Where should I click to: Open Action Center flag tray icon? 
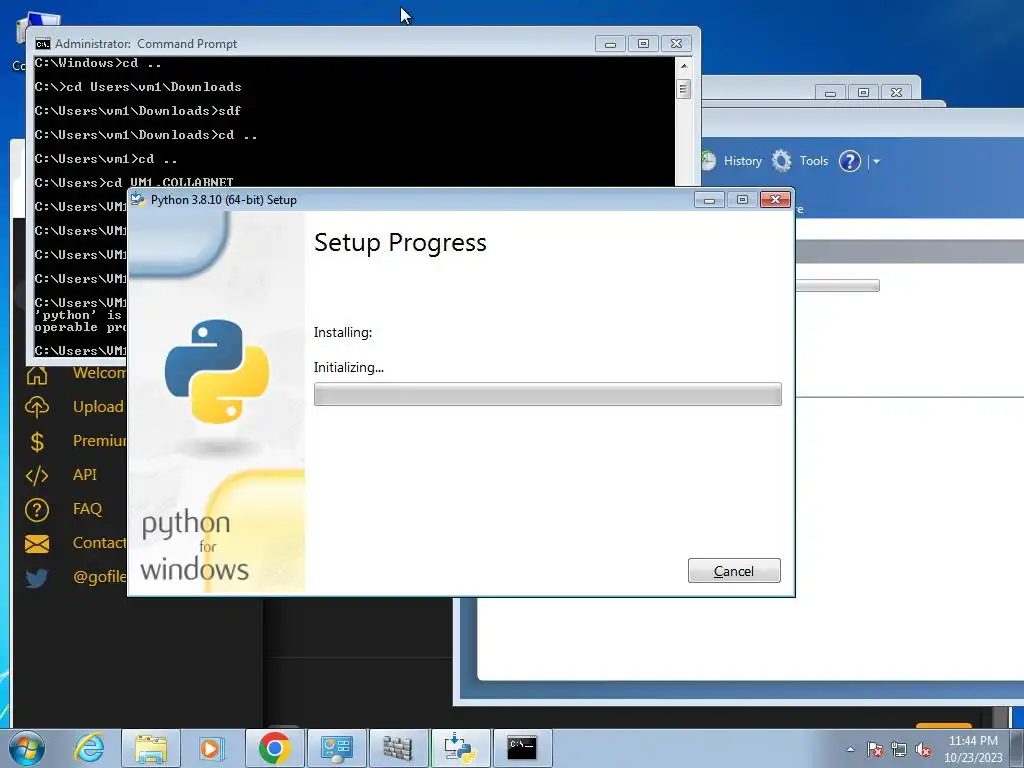point(875,749)
